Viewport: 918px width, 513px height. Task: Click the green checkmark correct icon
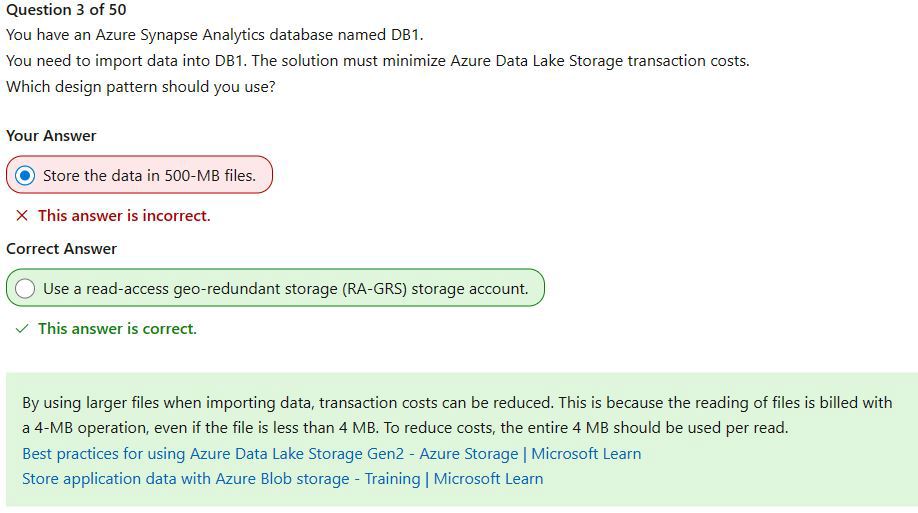(22, 329)
